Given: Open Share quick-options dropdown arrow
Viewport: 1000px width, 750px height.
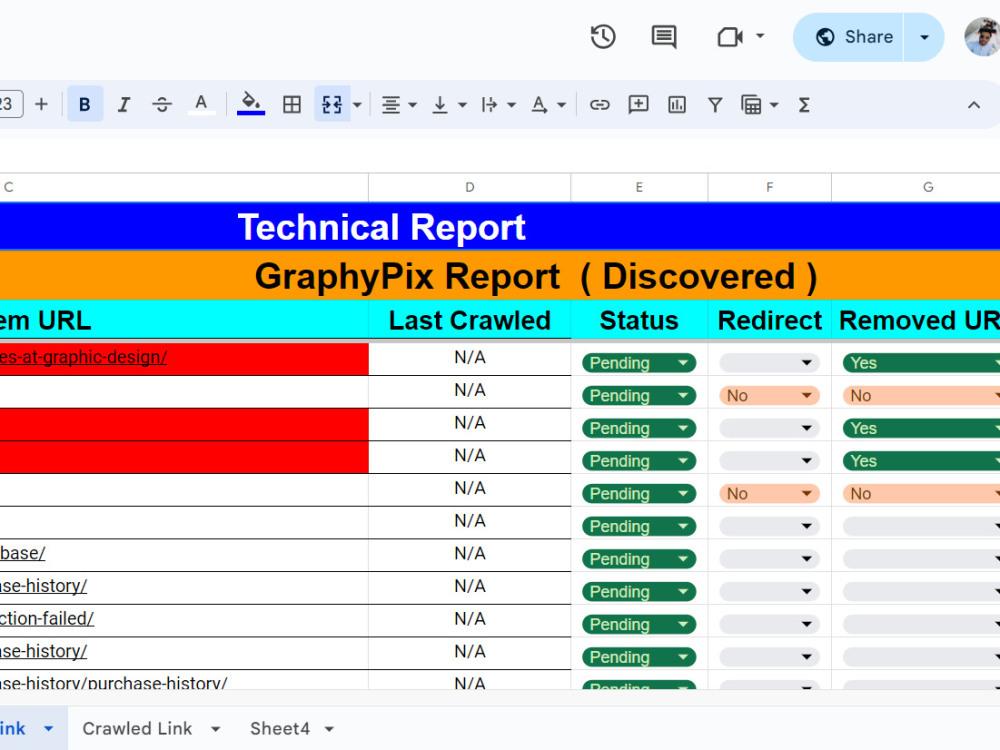Looking at the screenshot, I should tap(924, 37).
